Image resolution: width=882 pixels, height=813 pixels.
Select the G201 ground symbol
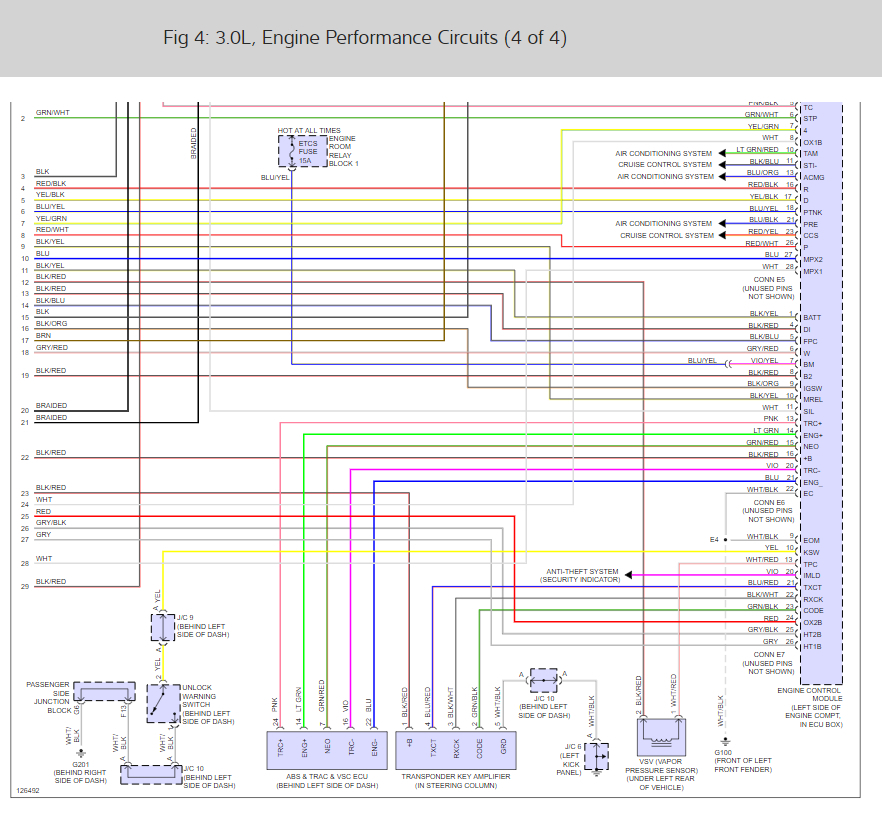[81, 753]
